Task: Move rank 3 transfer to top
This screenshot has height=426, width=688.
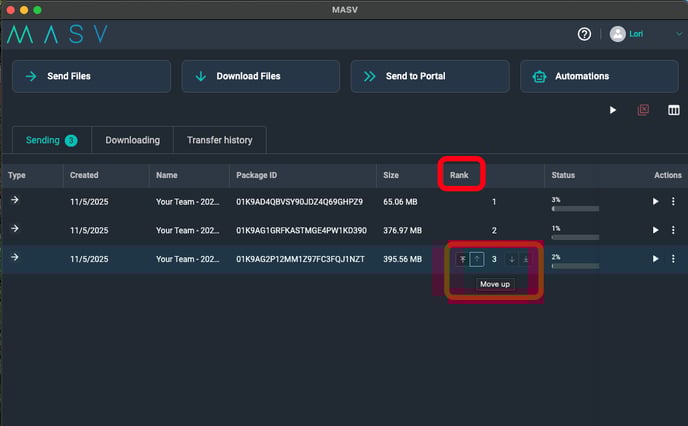Action: pyautogui.click(x=462, y=259)
